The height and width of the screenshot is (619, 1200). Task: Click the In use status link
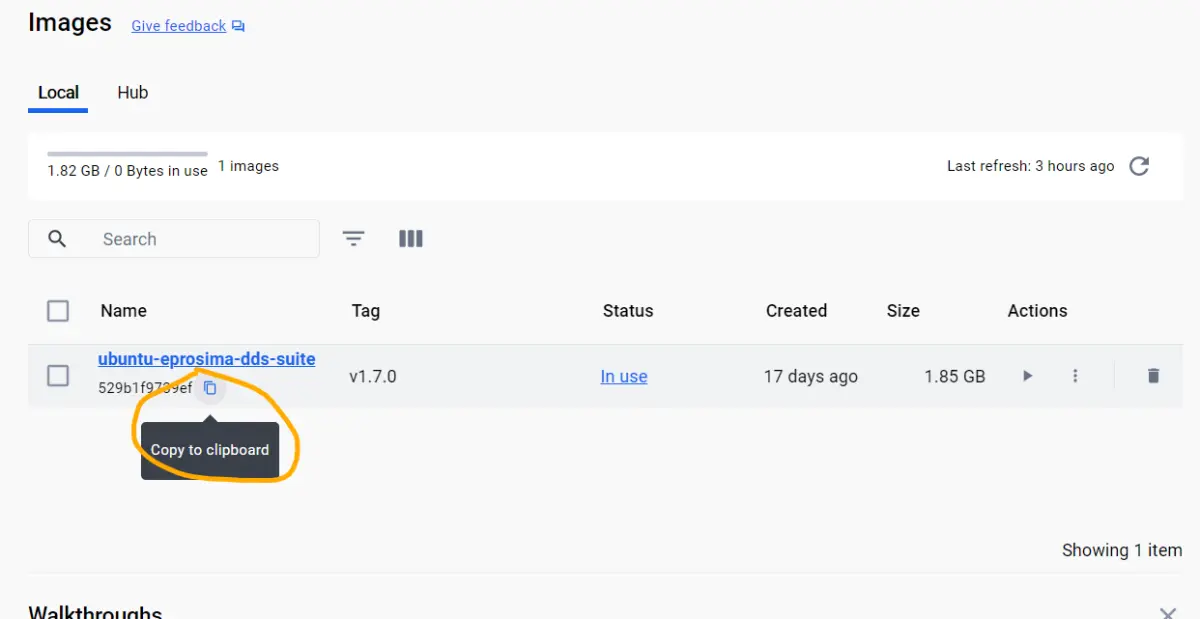623,376
